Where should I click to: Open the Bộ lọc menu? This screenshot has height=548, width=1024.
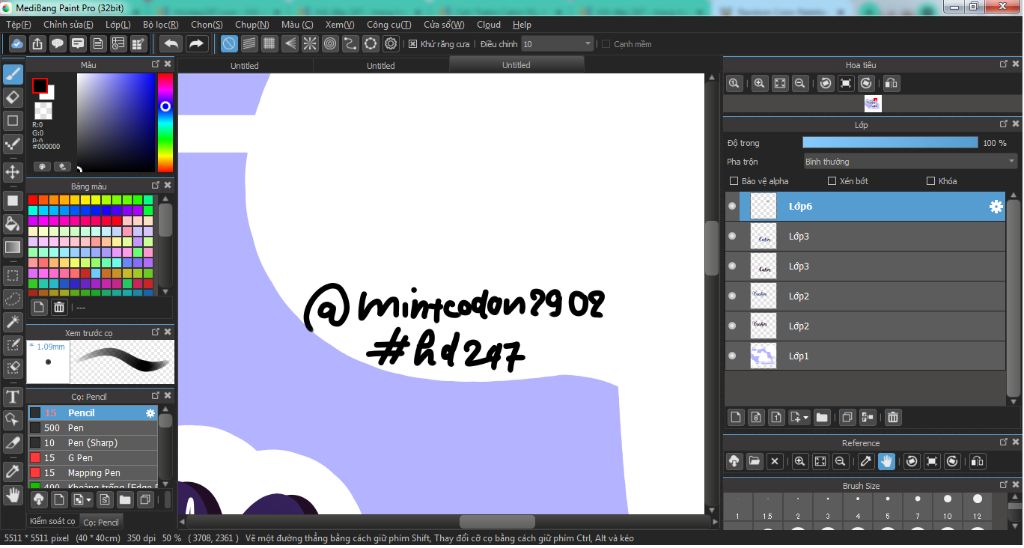pyautogui.click(x=161, y=25)
